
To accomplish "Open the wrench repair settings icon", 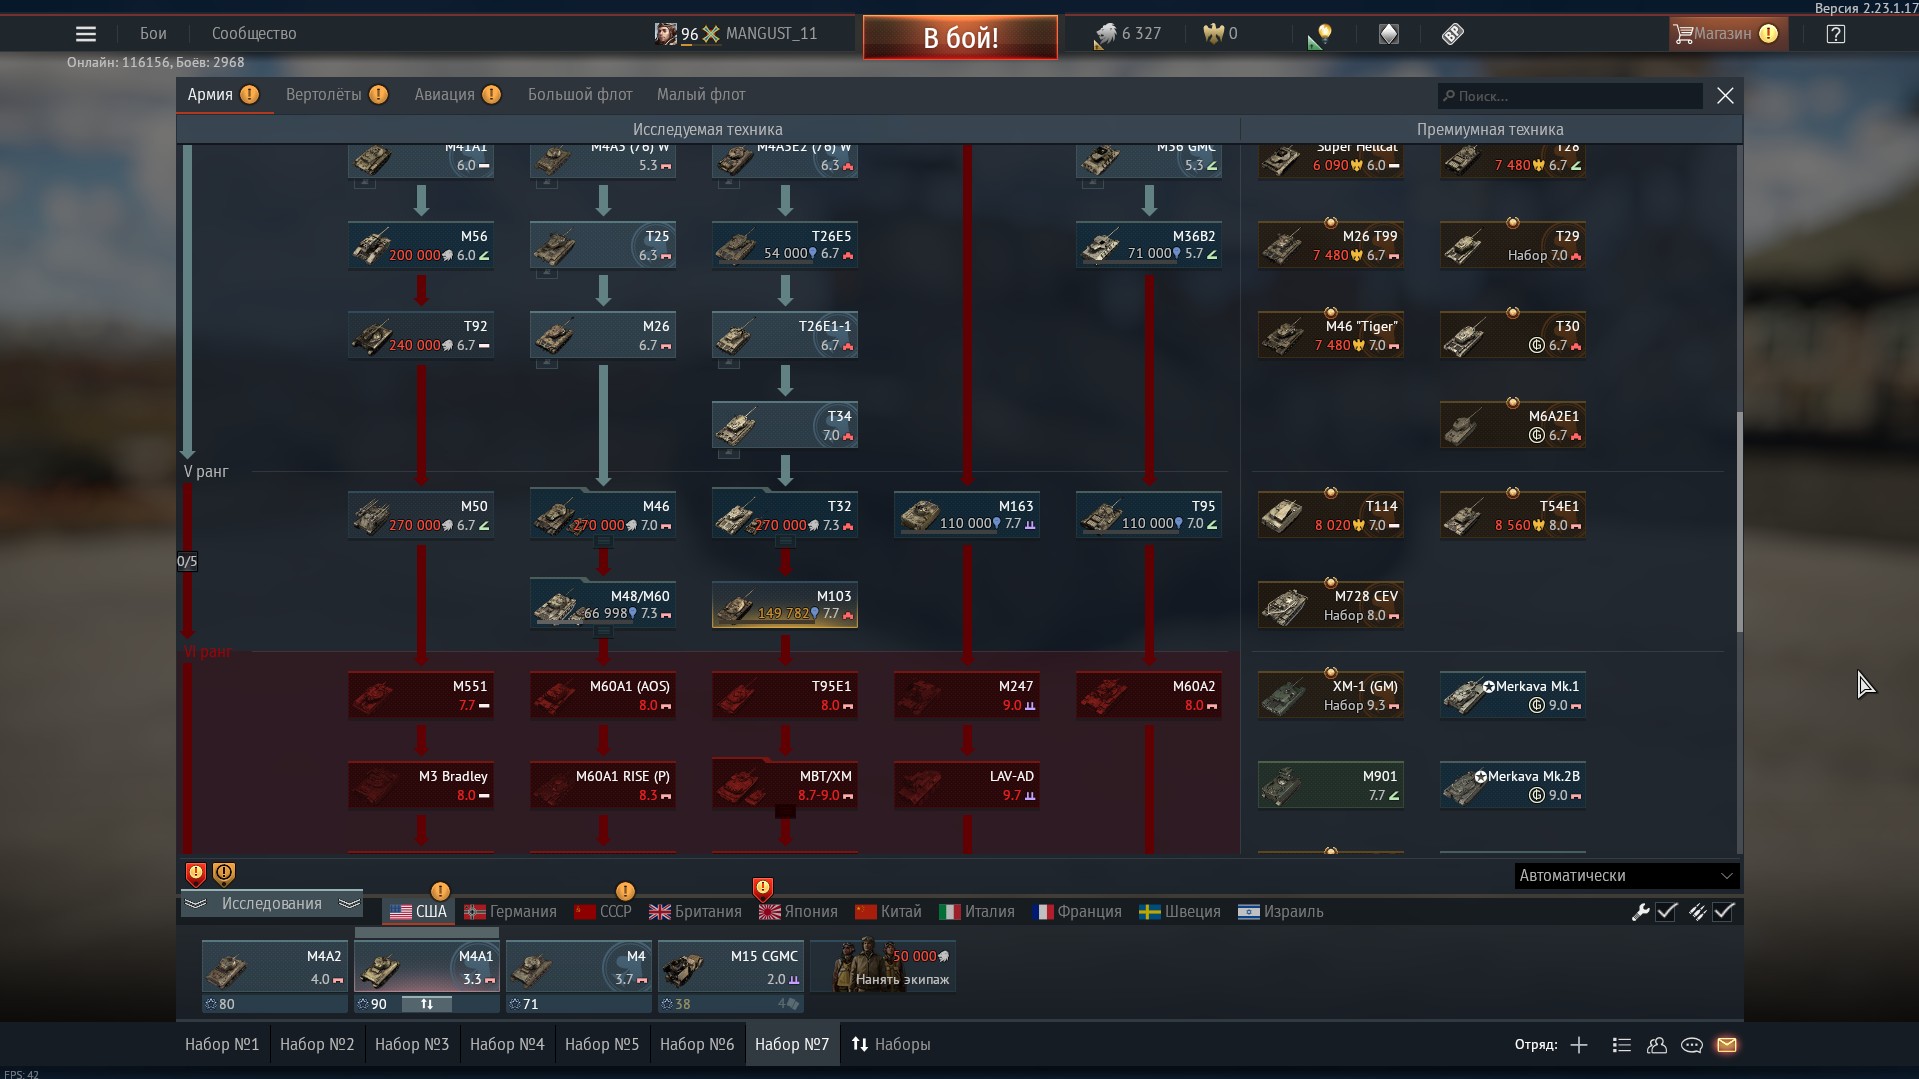I will click(1640, 912).
